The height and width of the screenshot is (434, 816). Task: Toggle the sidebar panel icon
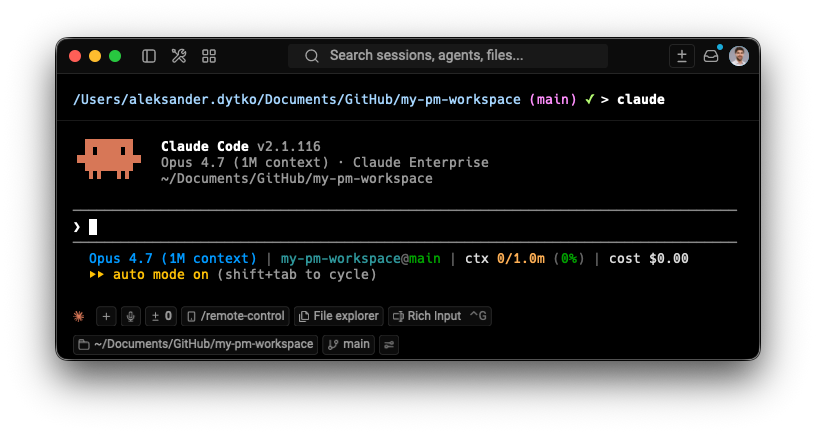coord(149,56)
